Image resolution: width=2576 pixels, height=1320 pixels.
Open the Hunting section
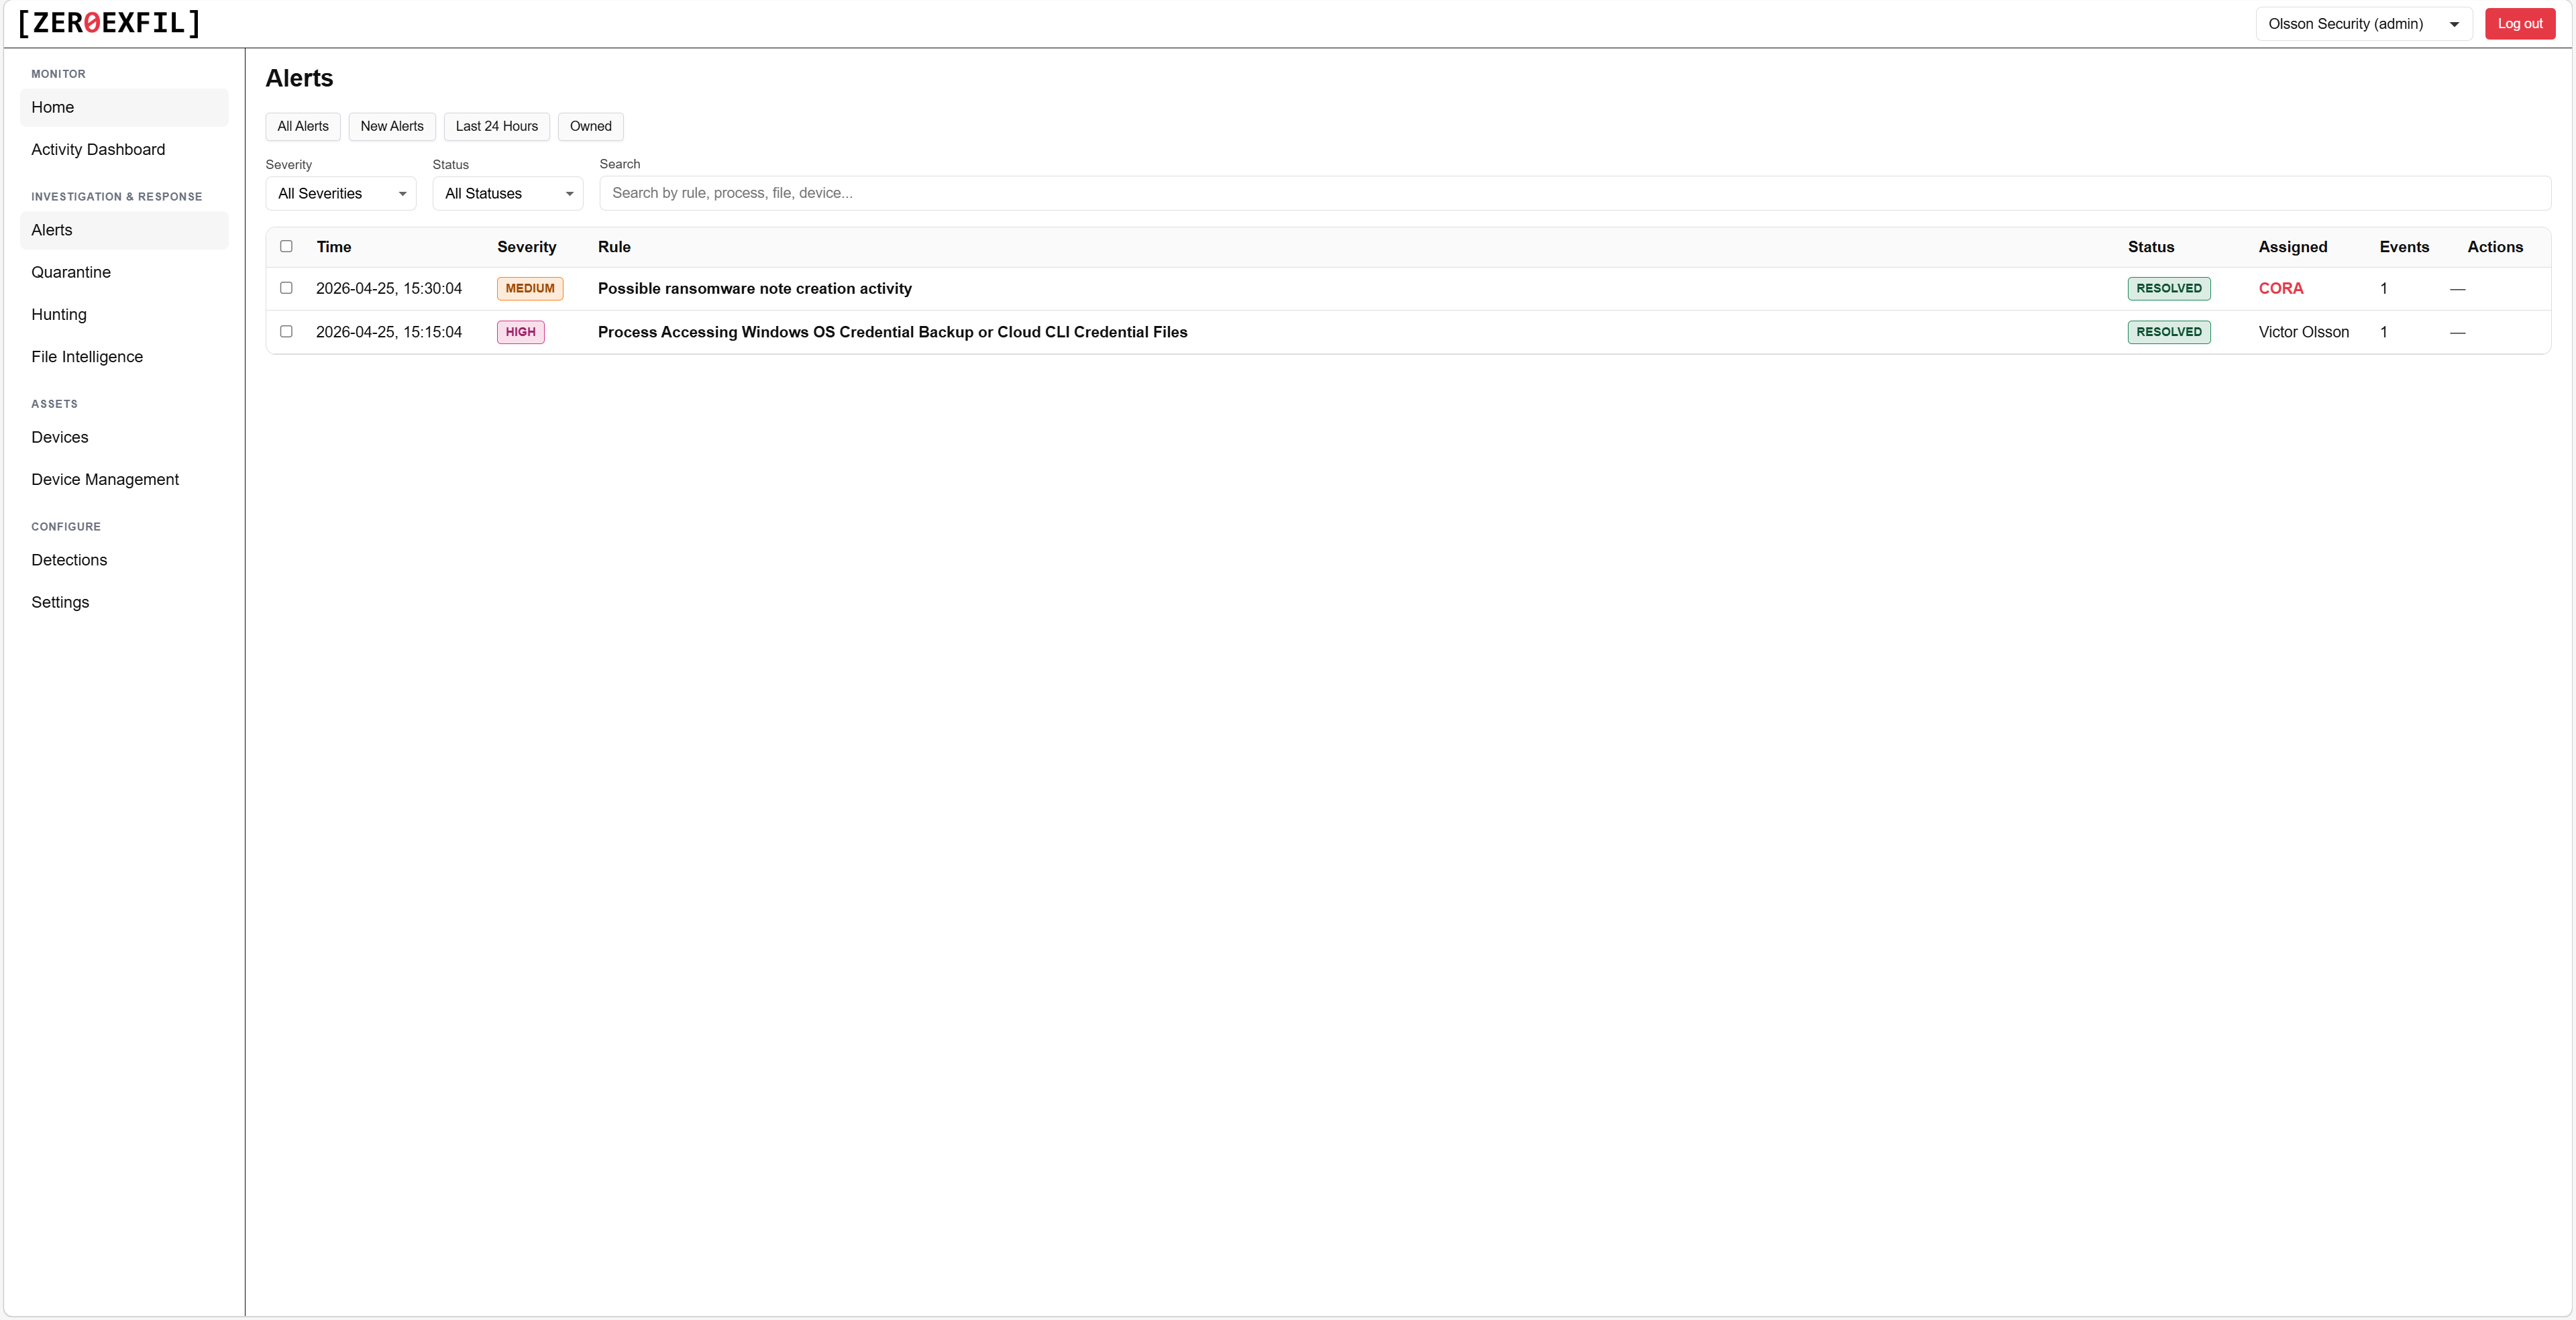pyautogui.click(x=59, y=314)
